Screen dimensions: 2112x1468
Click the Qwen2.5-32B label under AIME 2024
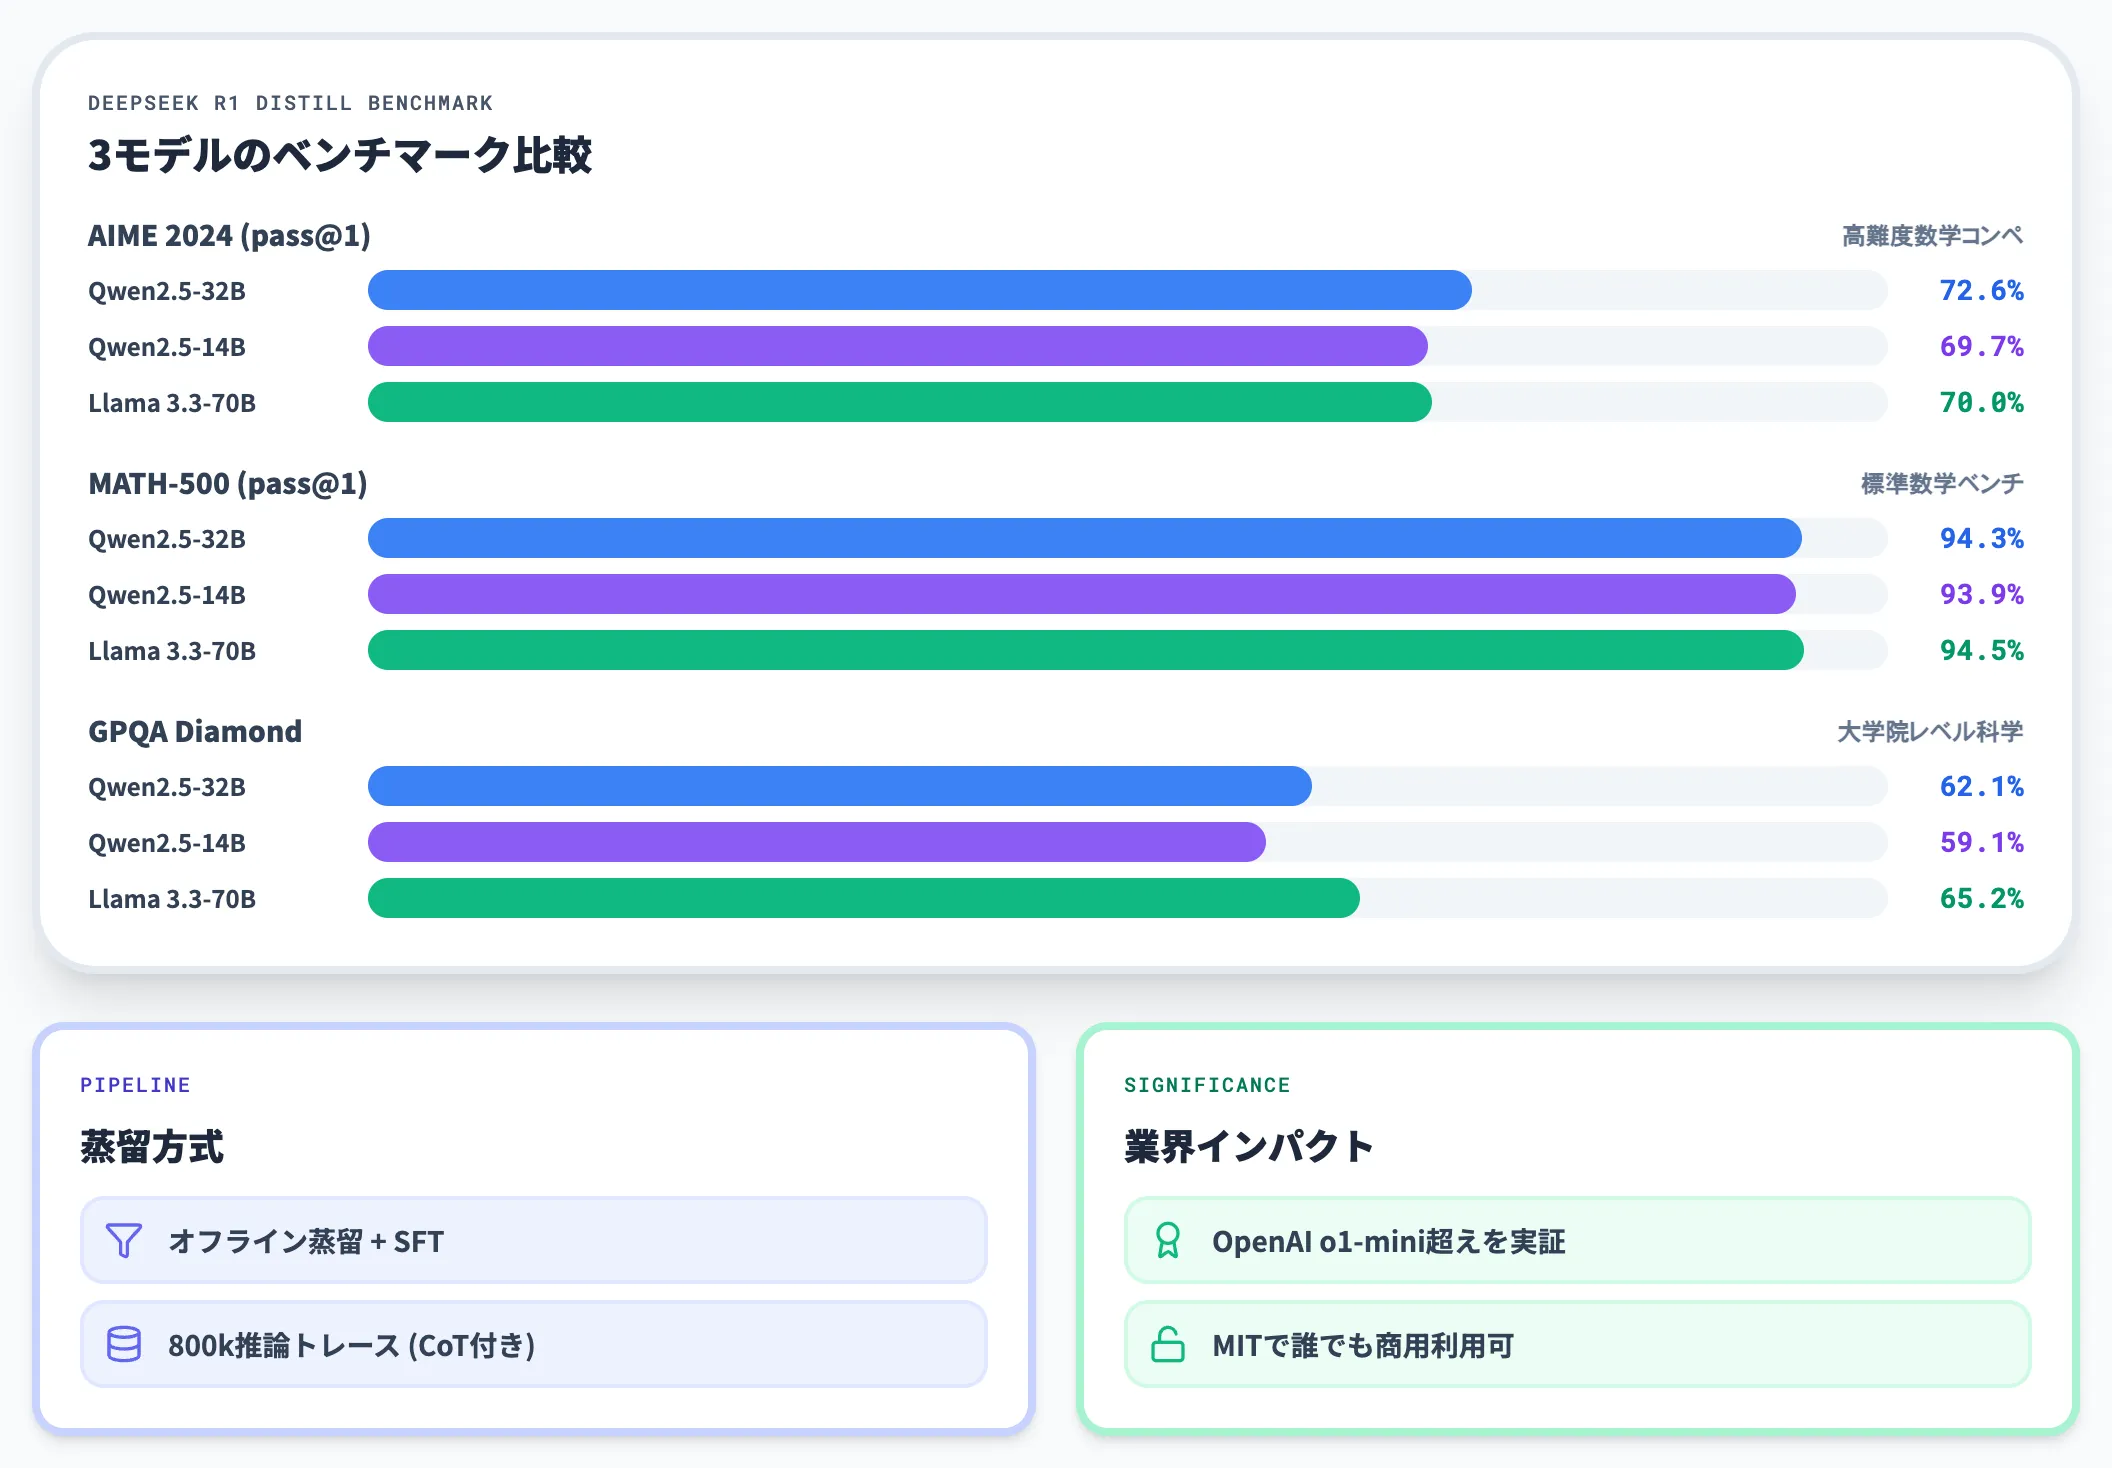pos(167,291)
